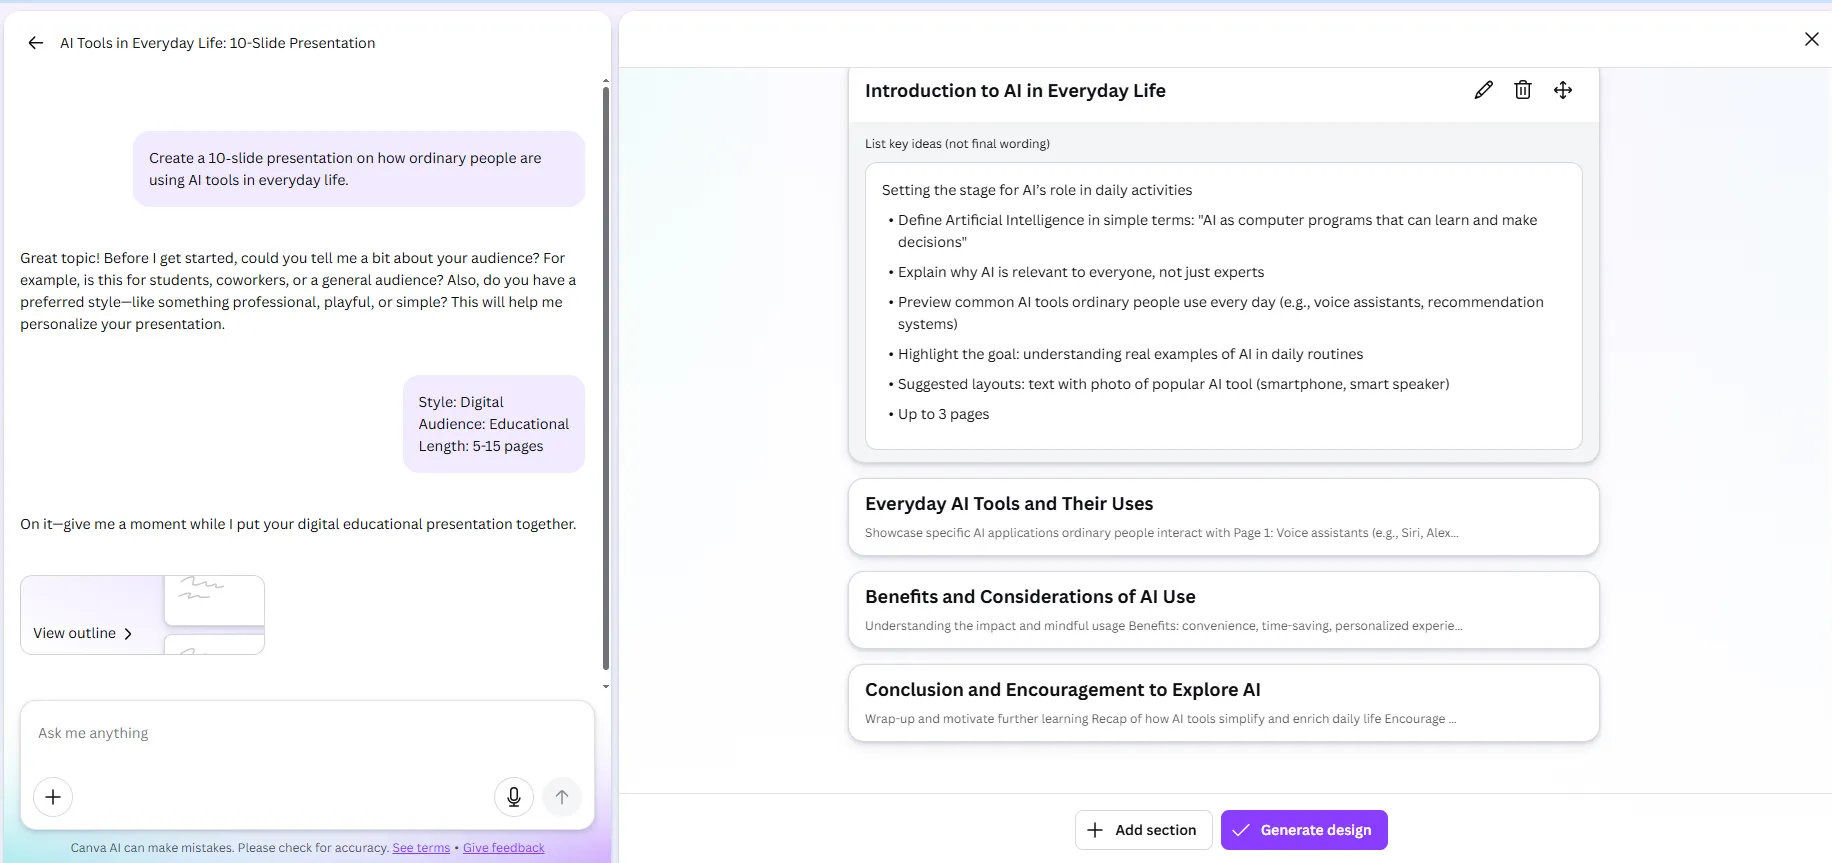Open the See terms link

pos(421,848)
